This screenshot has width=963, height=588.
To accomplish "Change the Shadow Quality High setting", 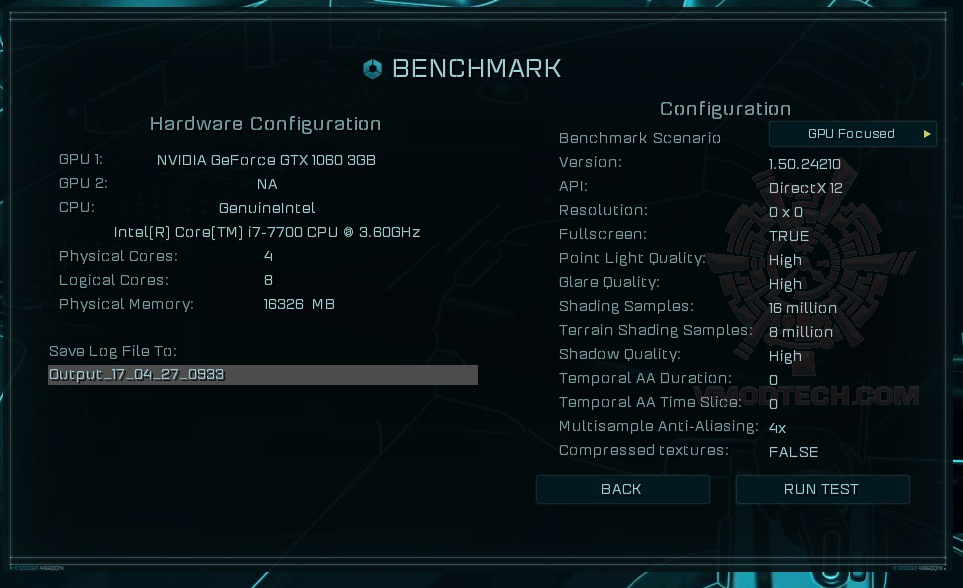I will (785, 356).
